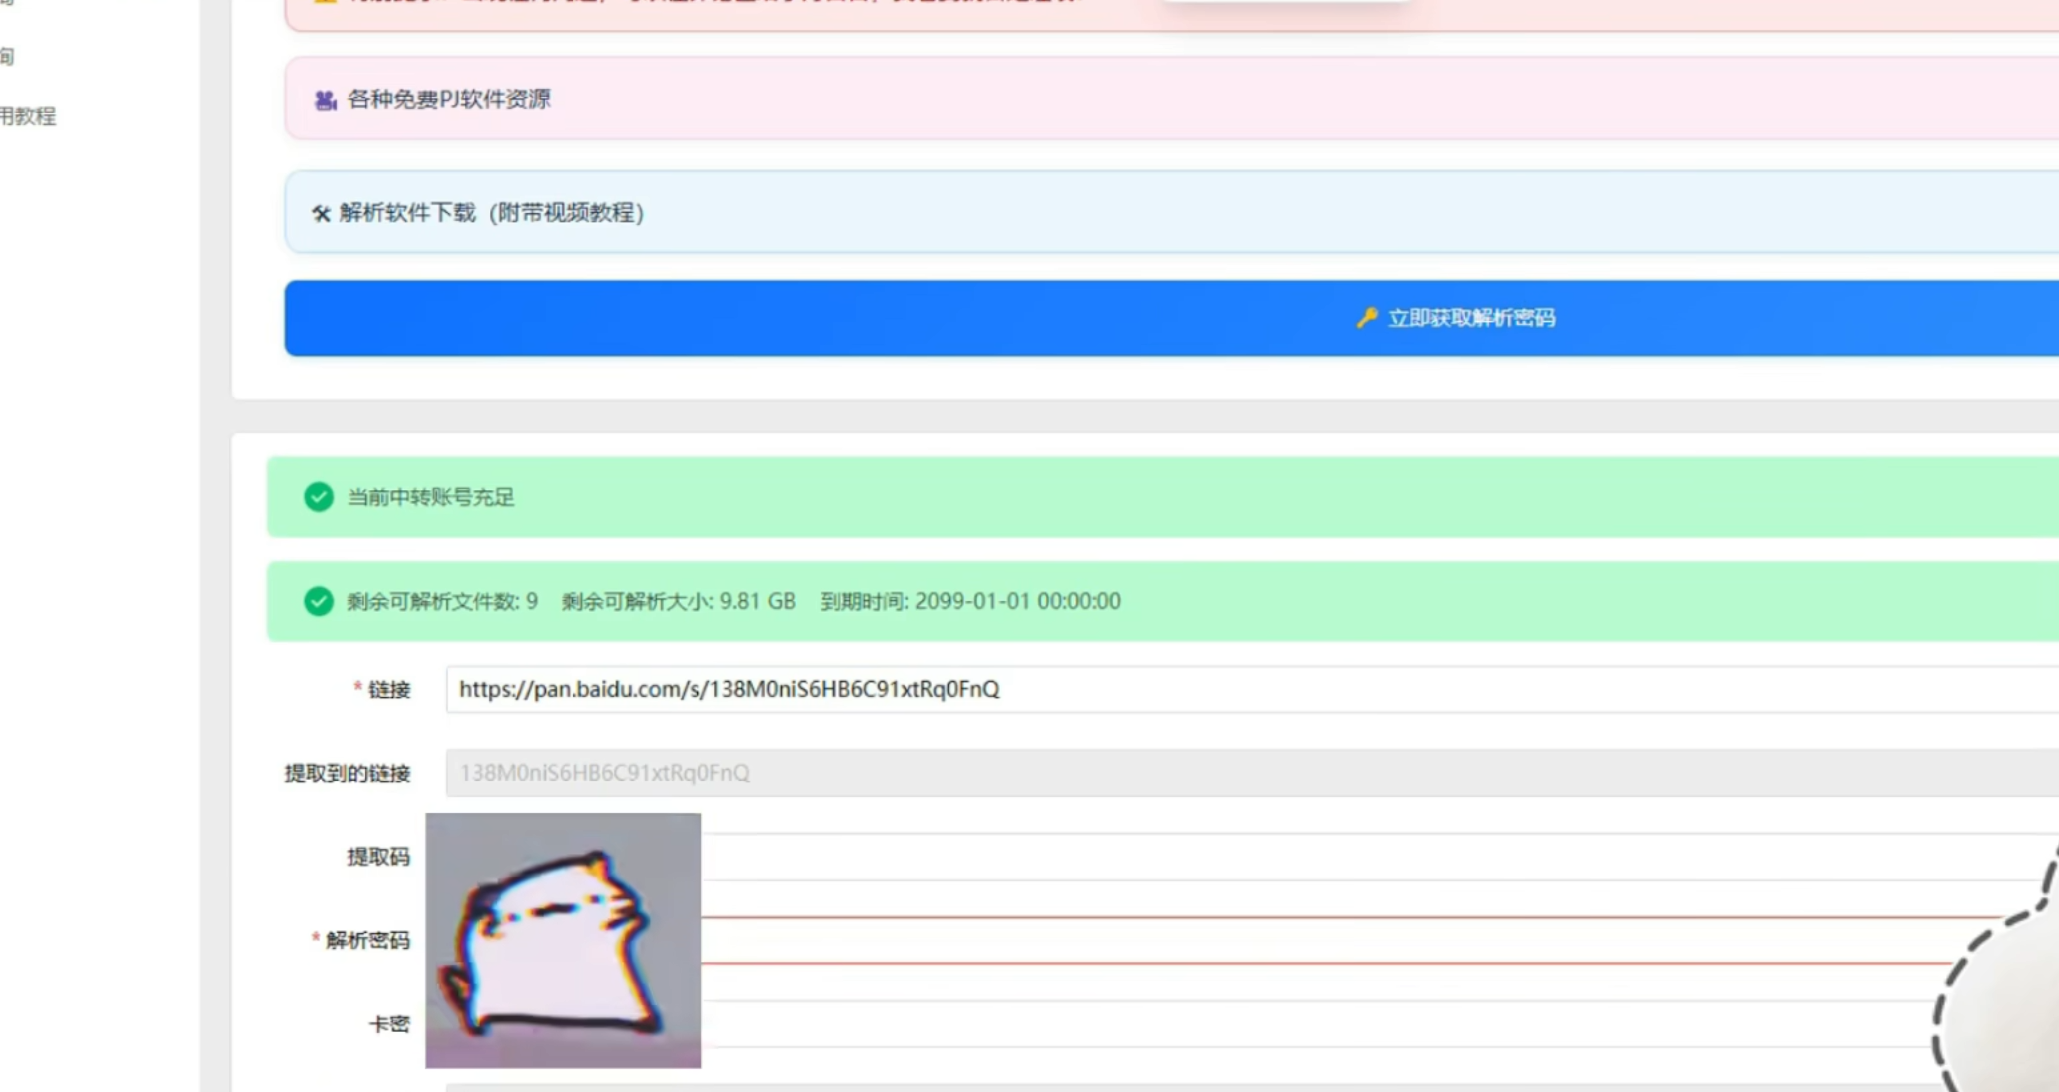
Task: Click the wrench icon on 解析软件下载 banner
Action: click(x=321, y=213)
